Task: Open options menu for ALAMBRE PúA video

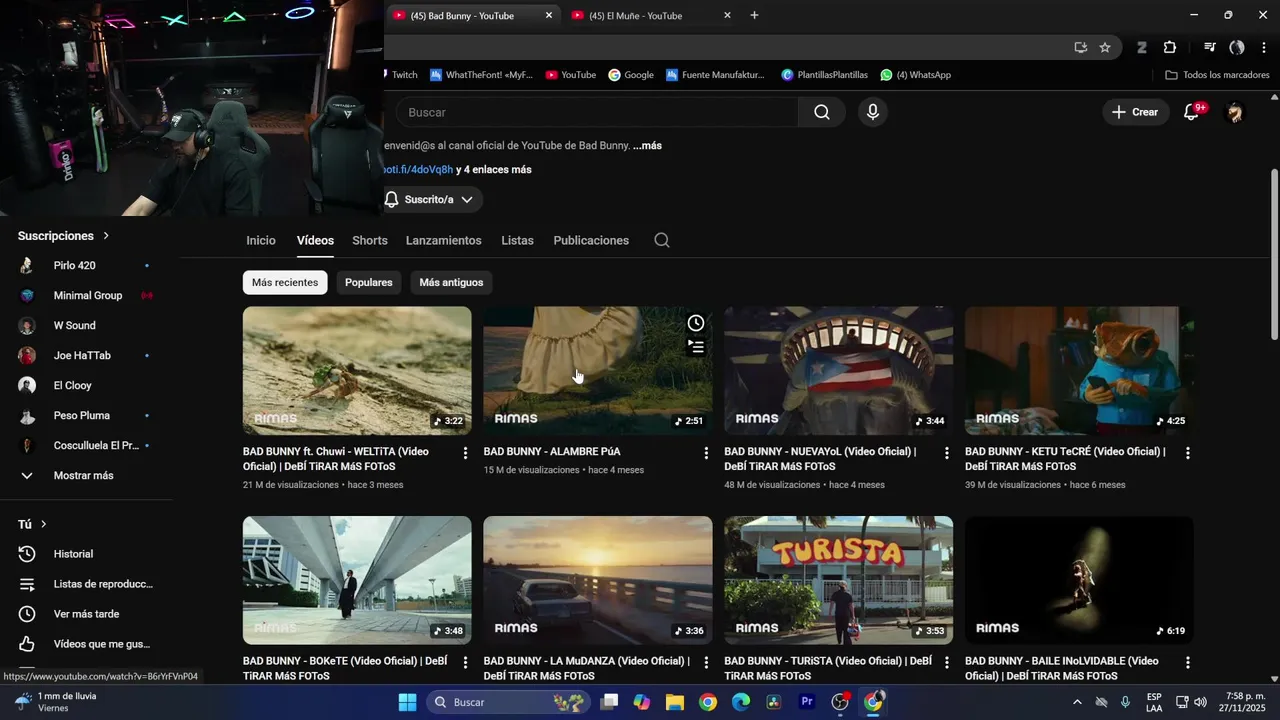Action: click(x=706, y=453)
